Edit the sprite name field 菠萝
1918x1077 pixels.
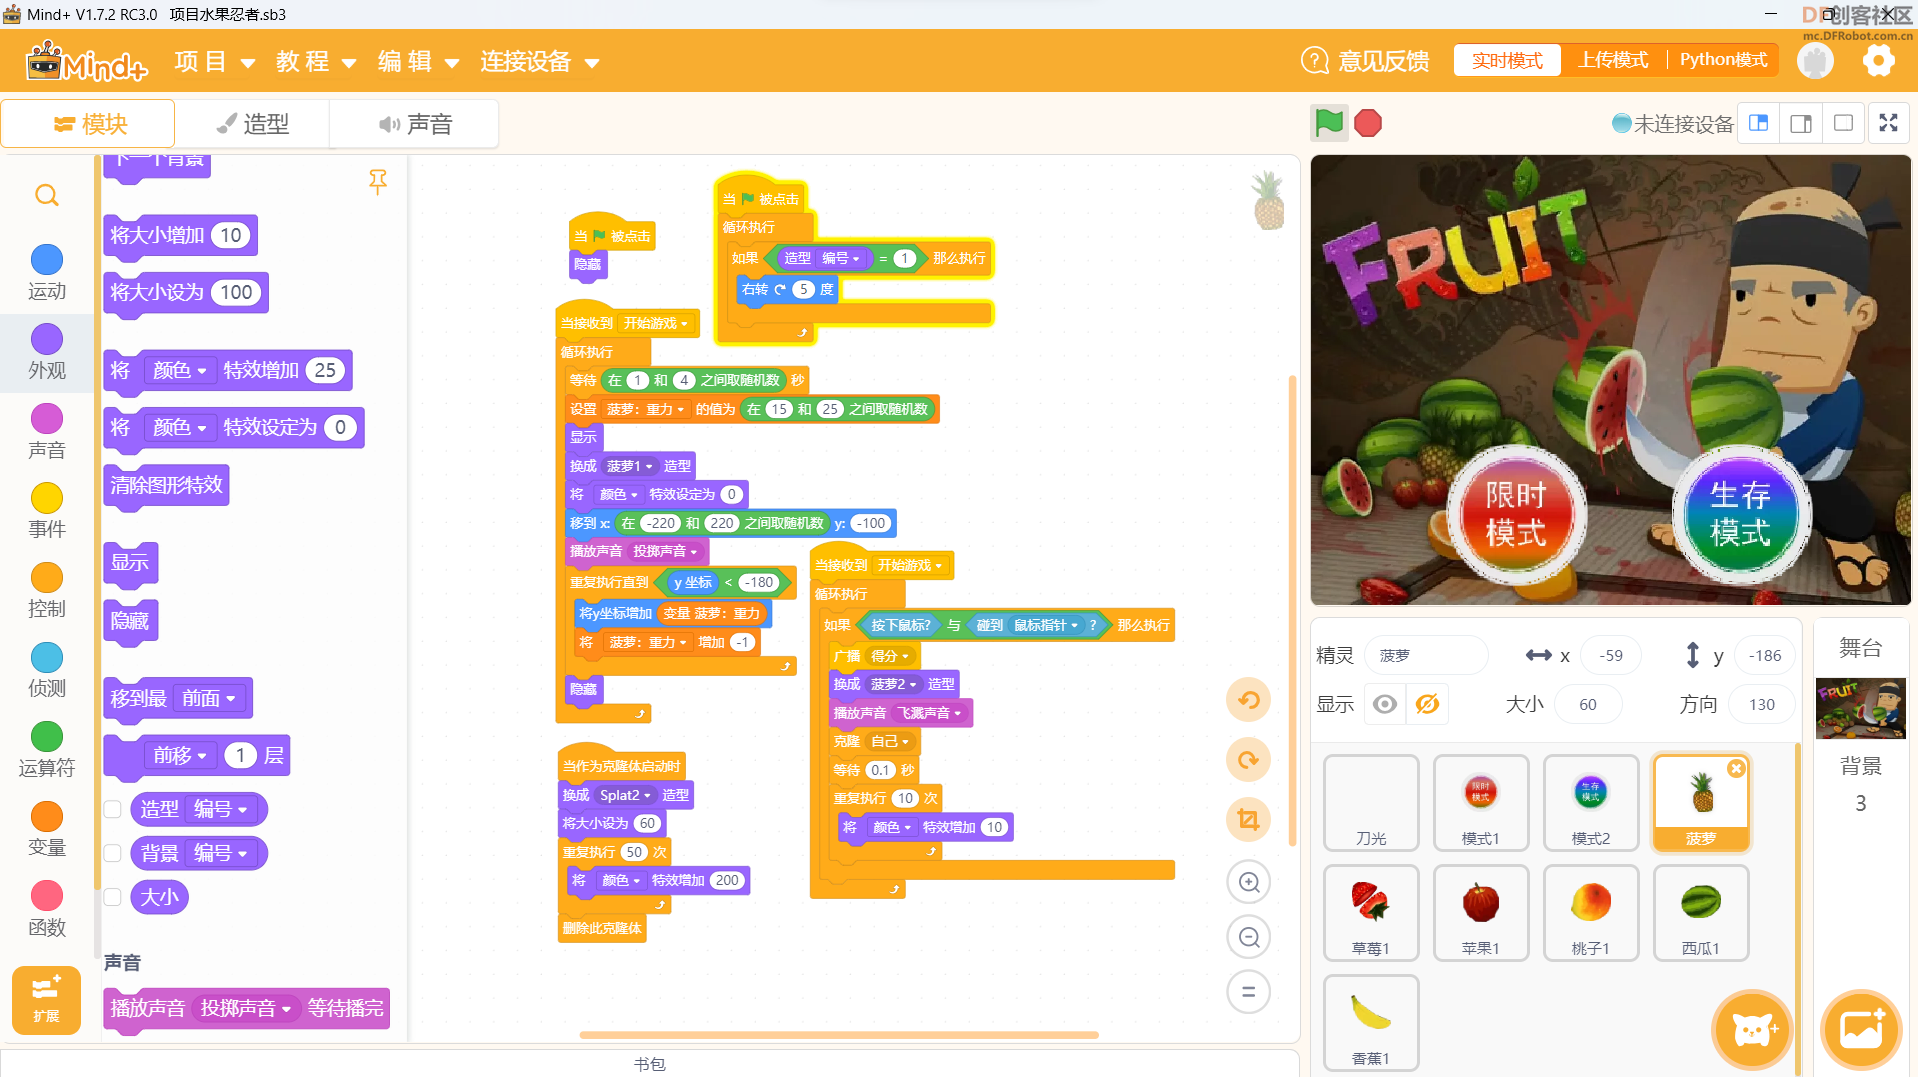point(1426,655)
